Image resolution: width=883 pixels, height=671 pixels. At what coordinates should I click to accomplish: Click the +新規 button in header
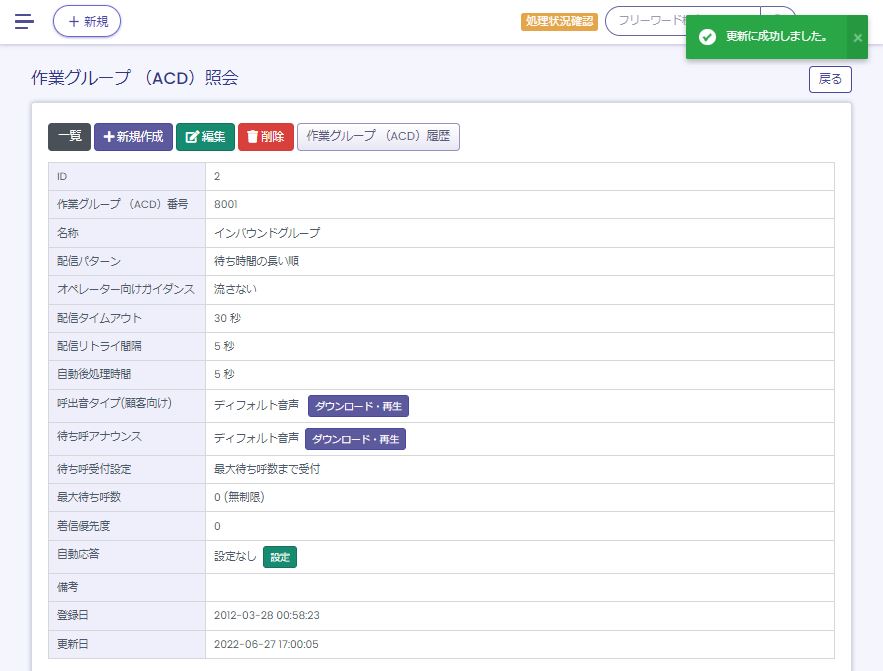(x=87, y=21)
